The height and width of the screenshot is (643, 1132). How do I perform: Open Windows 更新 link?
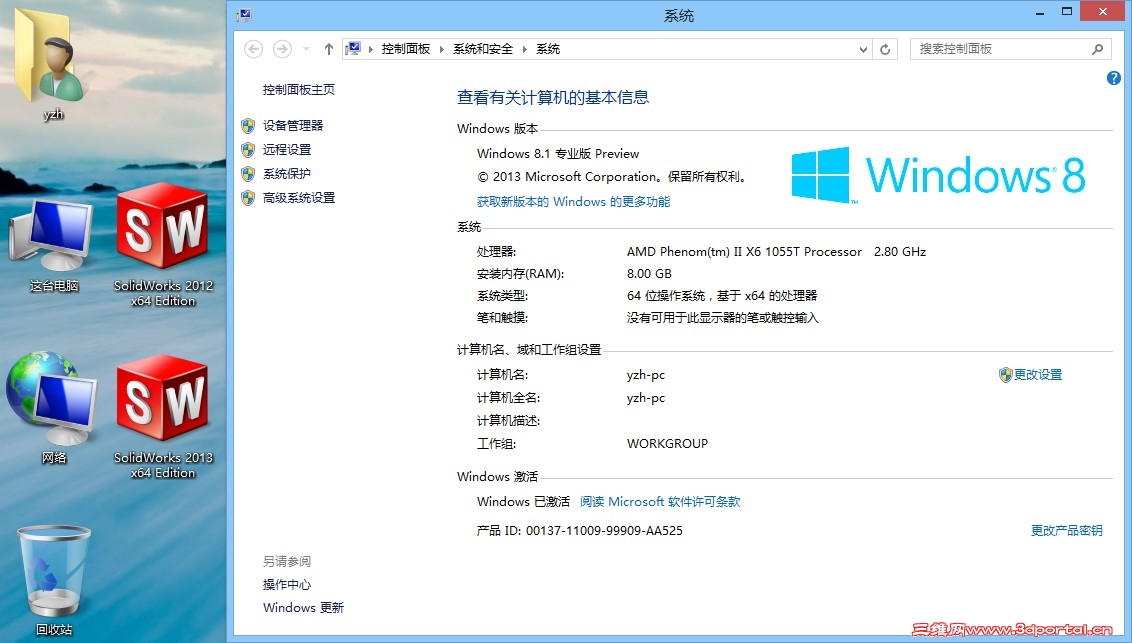pos(303,608)
